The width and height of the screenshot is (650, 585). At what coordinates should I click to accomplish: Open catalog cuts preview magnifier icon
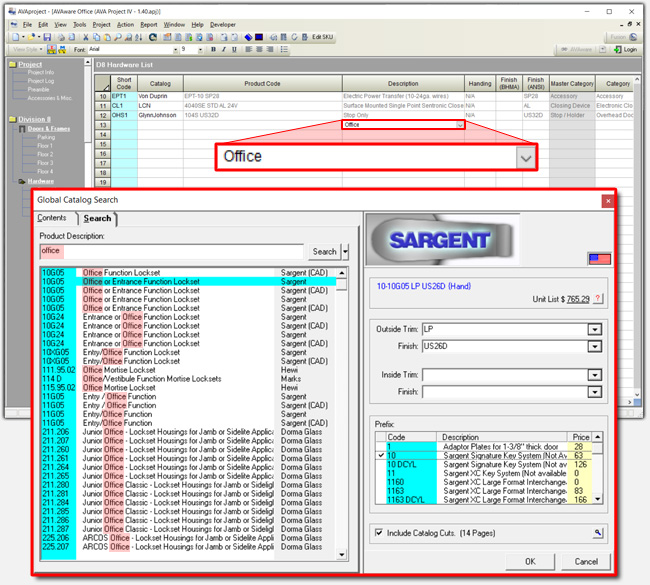pos(598,533)
